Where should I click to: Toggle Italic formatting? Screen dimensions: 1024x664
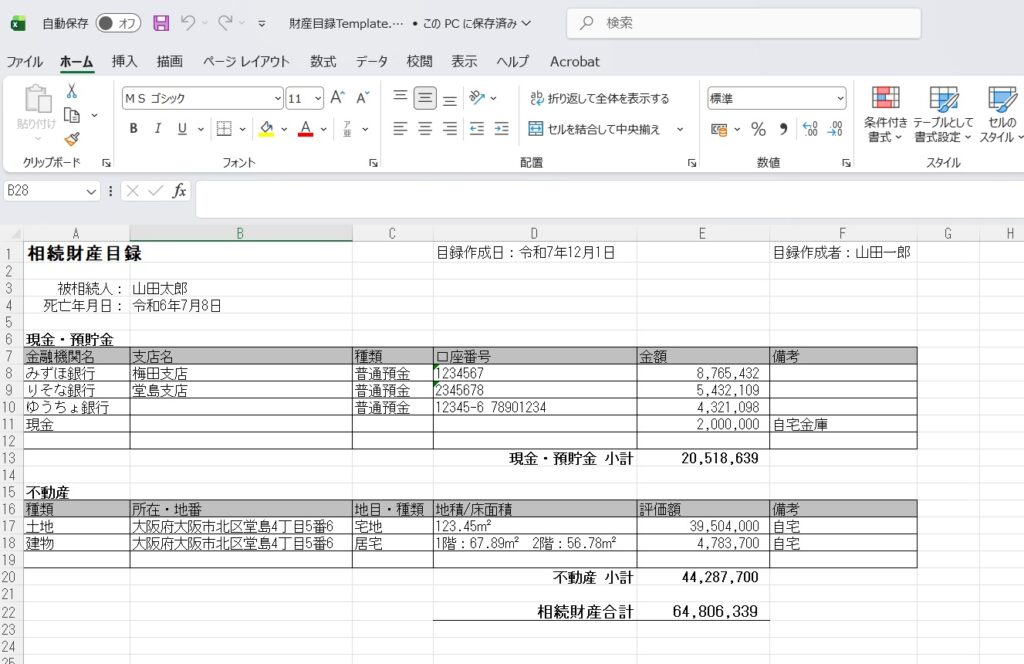pos(157,129)
